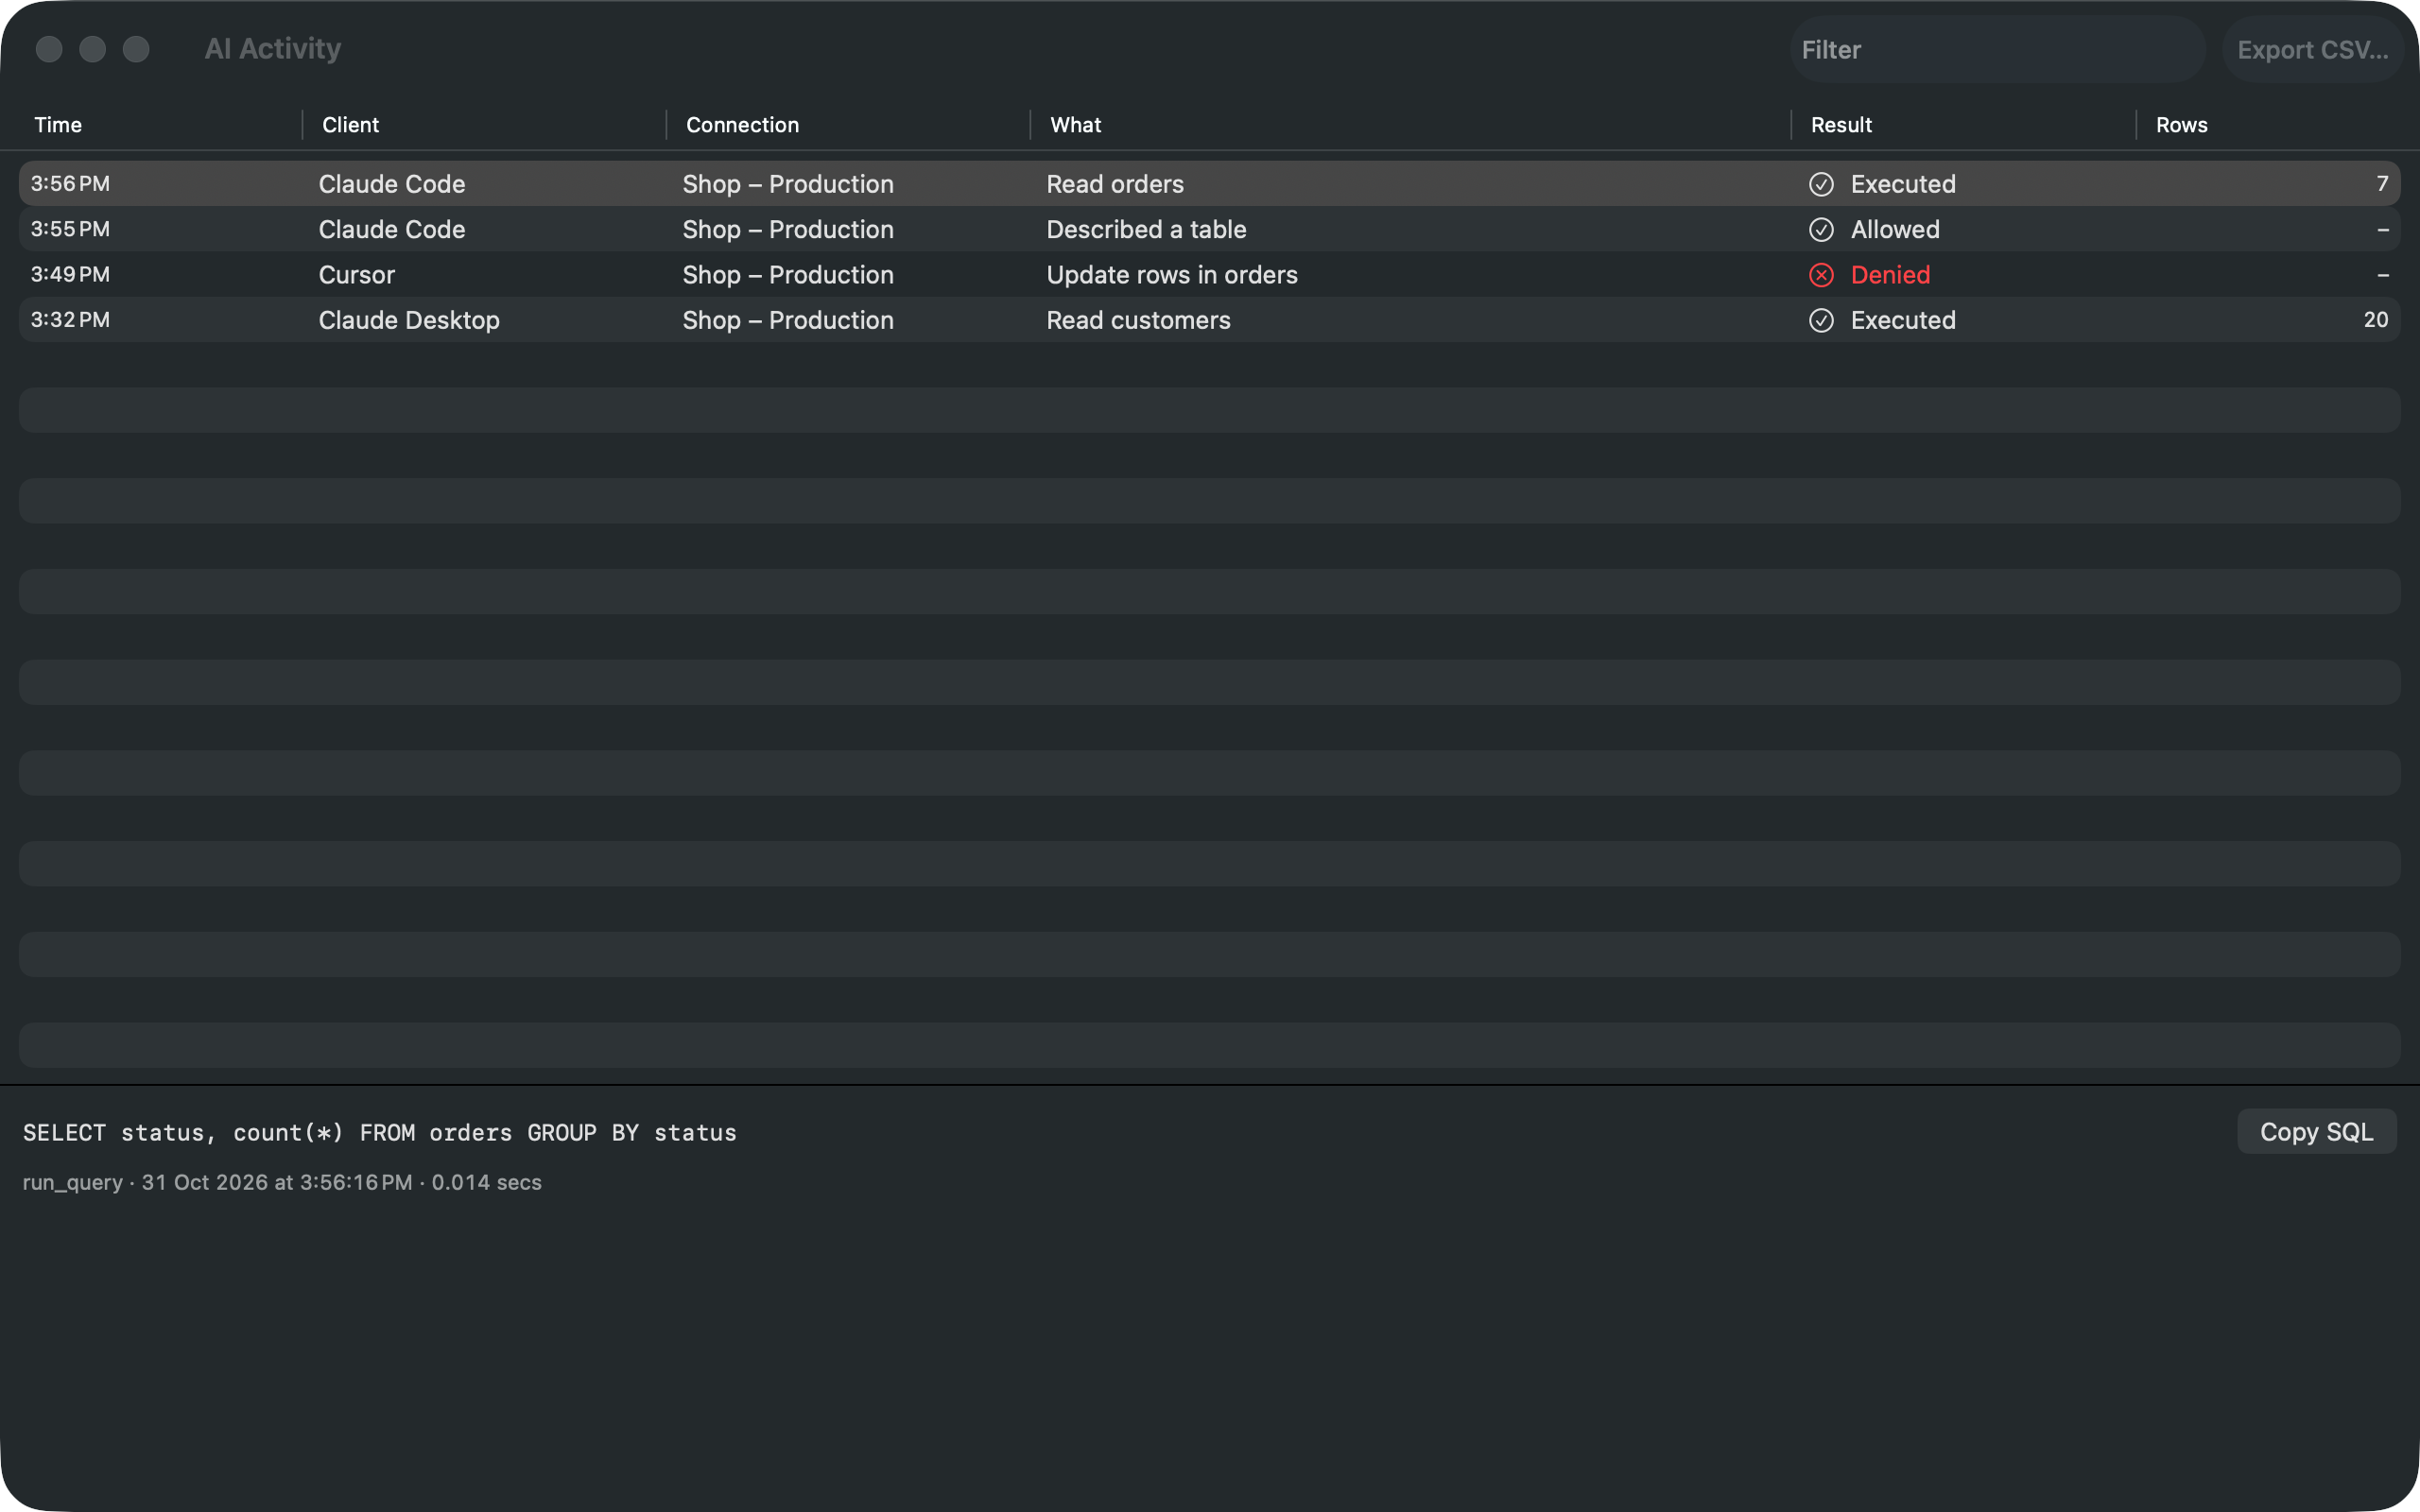Copy the query using Copy SQL

[2316, 1131]
